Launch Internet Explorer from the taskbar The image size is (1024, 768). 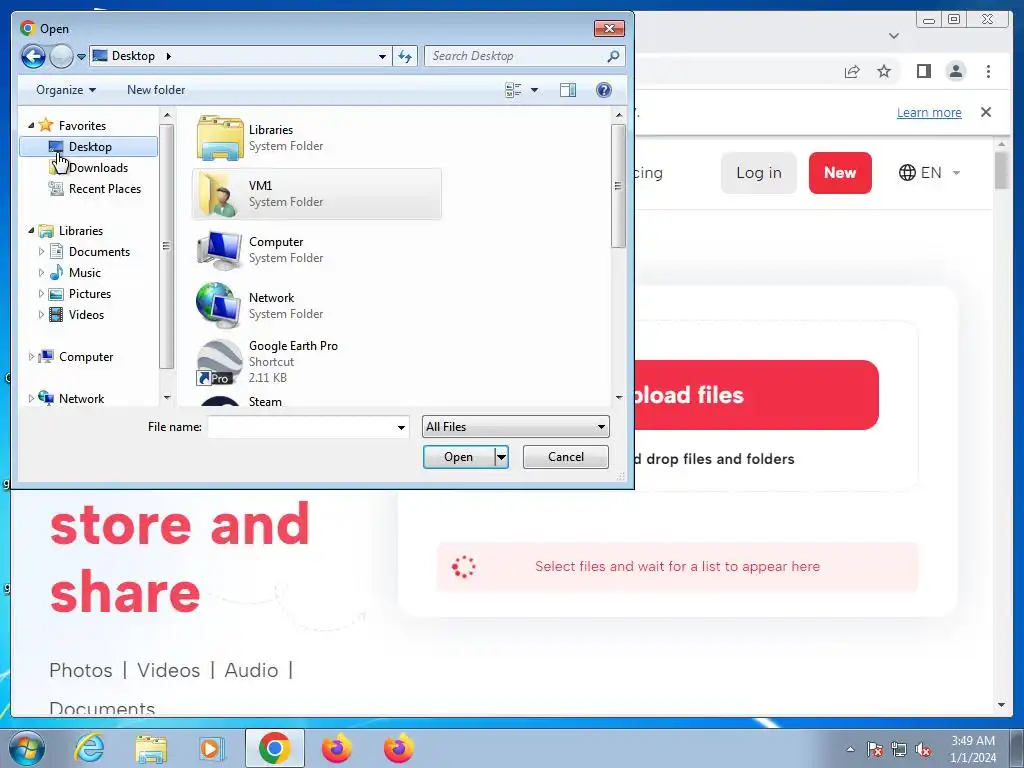pyautogui.click(x=89, y=748)
